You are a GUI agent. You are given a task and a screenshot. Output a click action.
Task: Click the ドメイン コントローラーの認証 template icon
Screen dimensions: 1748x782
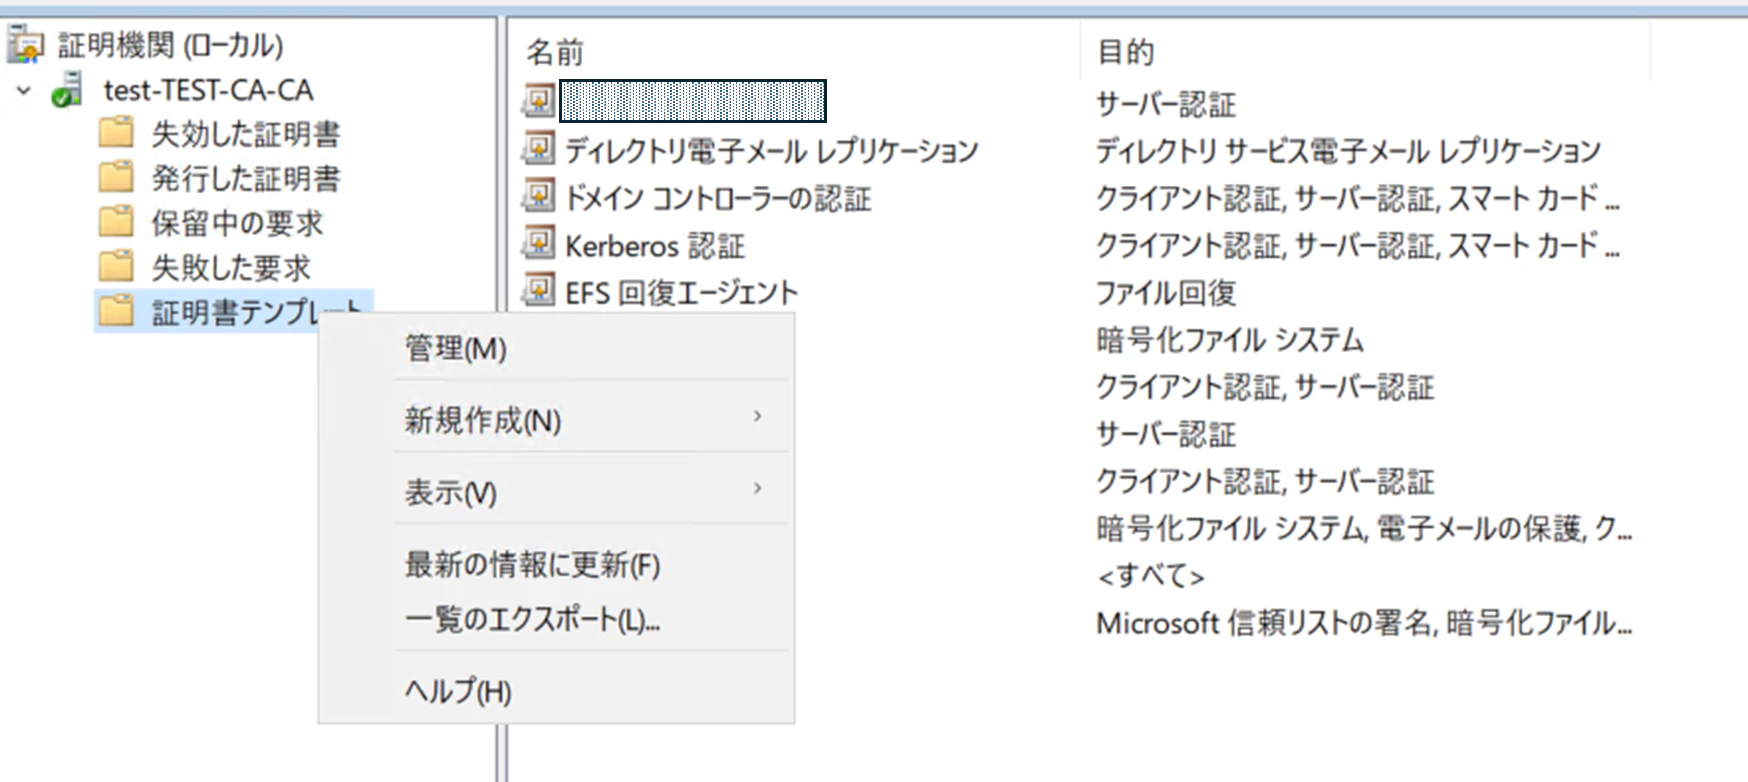(539, 197)
